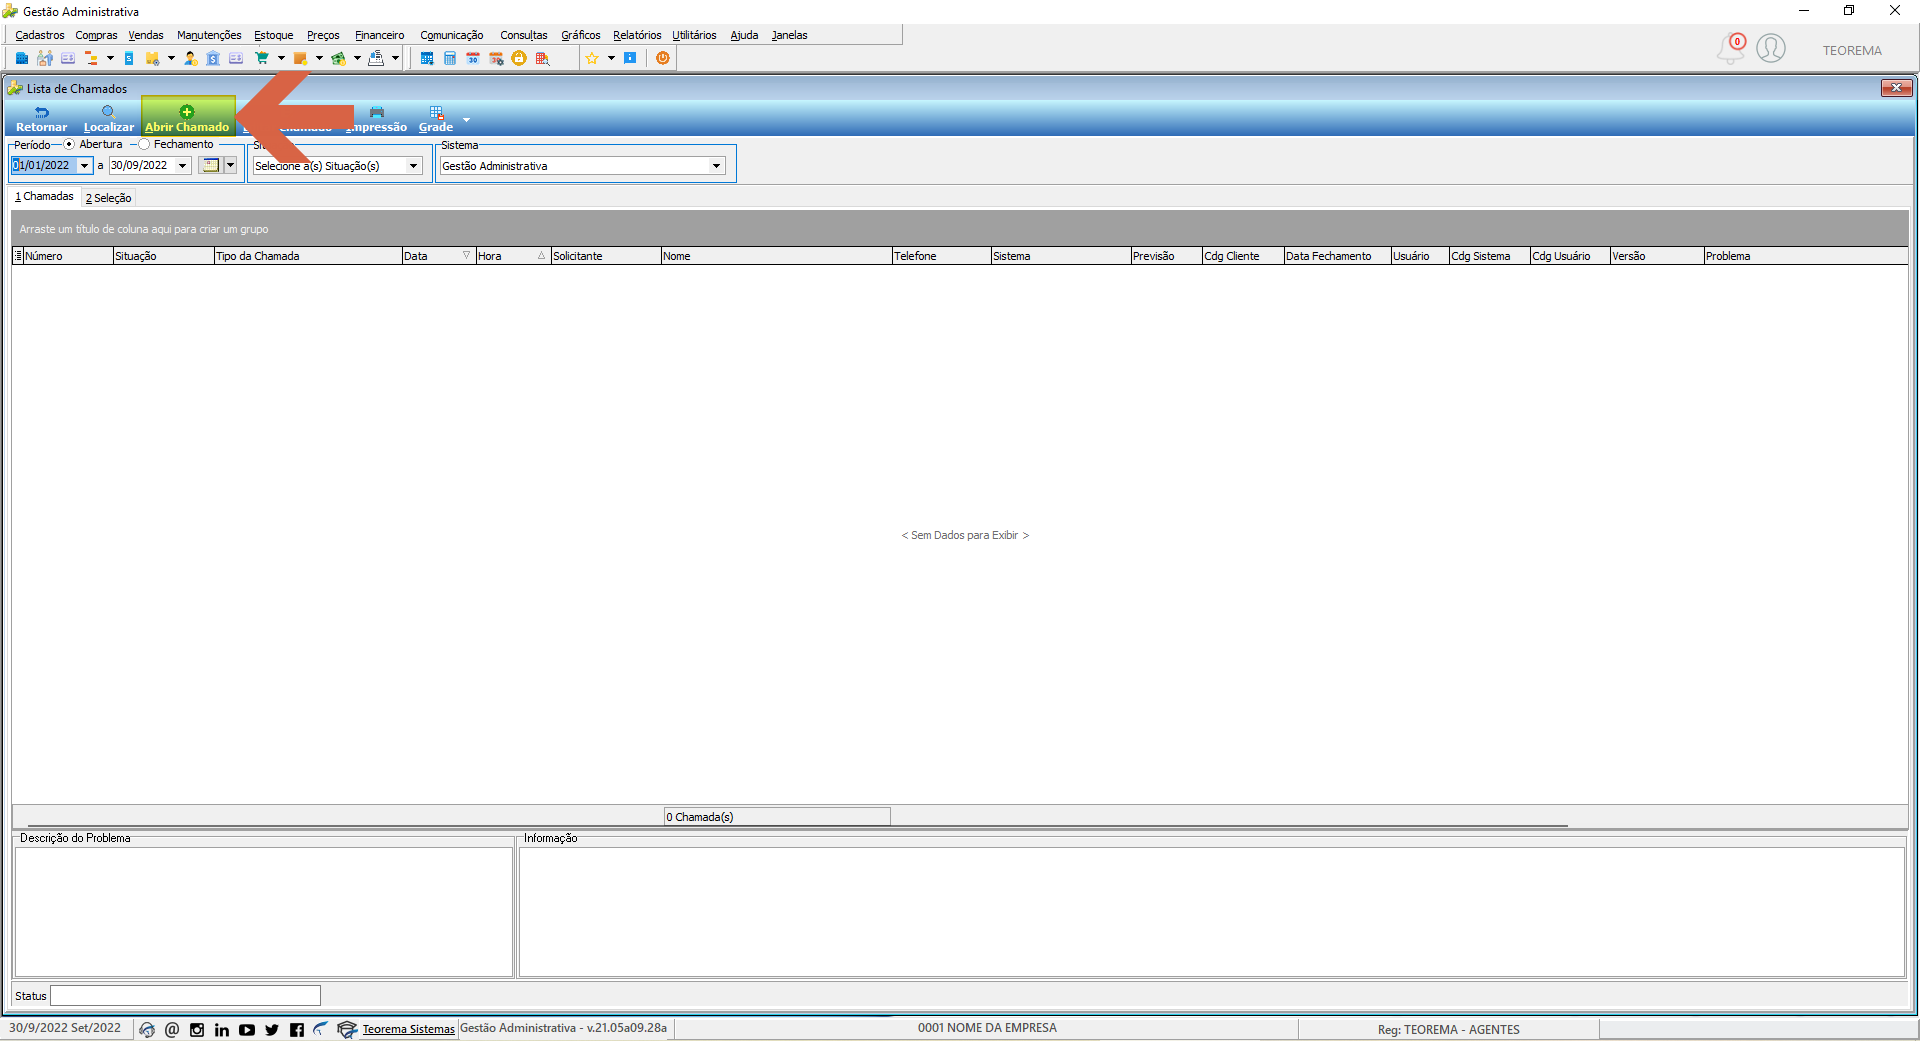Switch to the 2 Seleção tab
The height and width of the screenshot is (1041, 1920).
coord(109,198)
